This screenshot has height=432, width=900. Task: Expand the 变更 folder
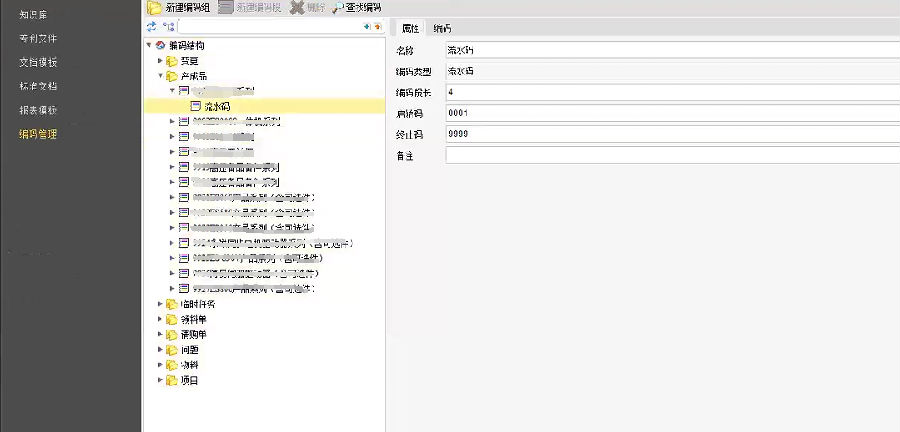coord(160,61)
